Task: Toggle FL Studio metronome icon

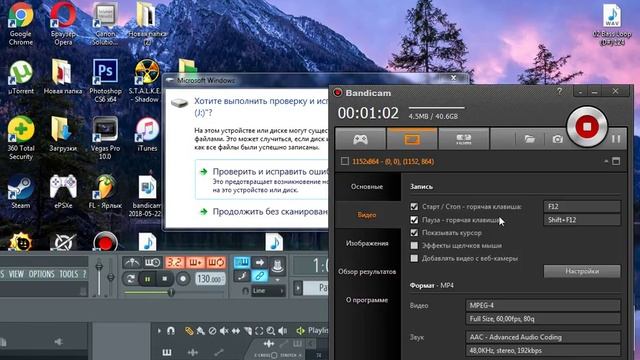Action: 132,262
